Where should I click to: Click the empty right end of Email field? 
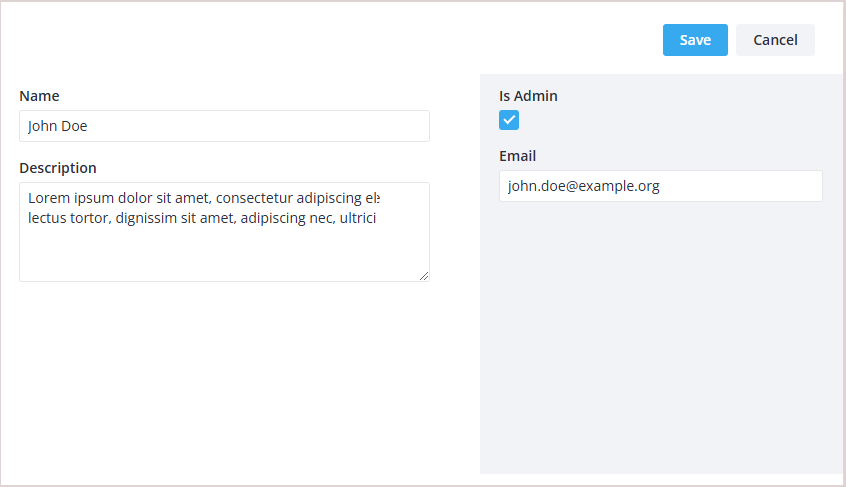pos(780,186)
